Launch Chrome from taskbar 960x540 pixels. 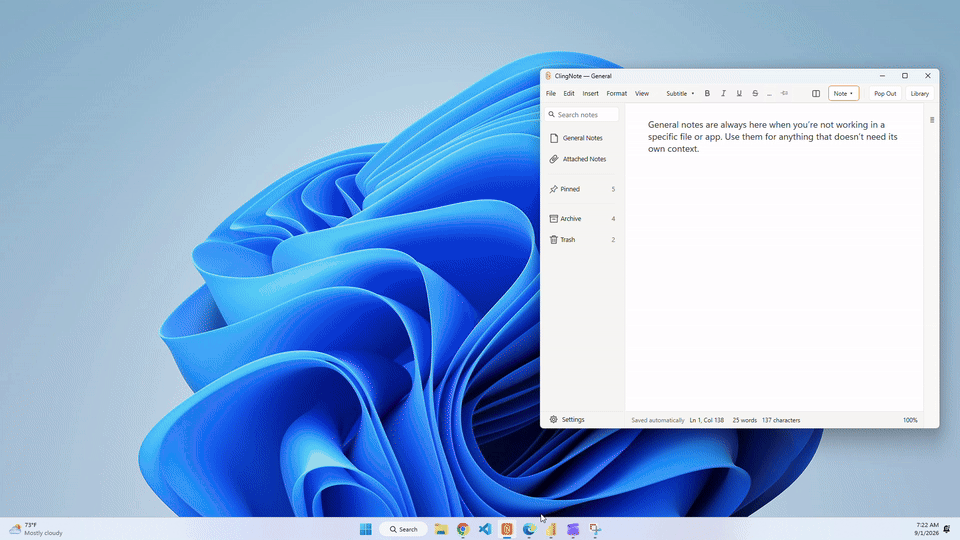coord(463,529)
